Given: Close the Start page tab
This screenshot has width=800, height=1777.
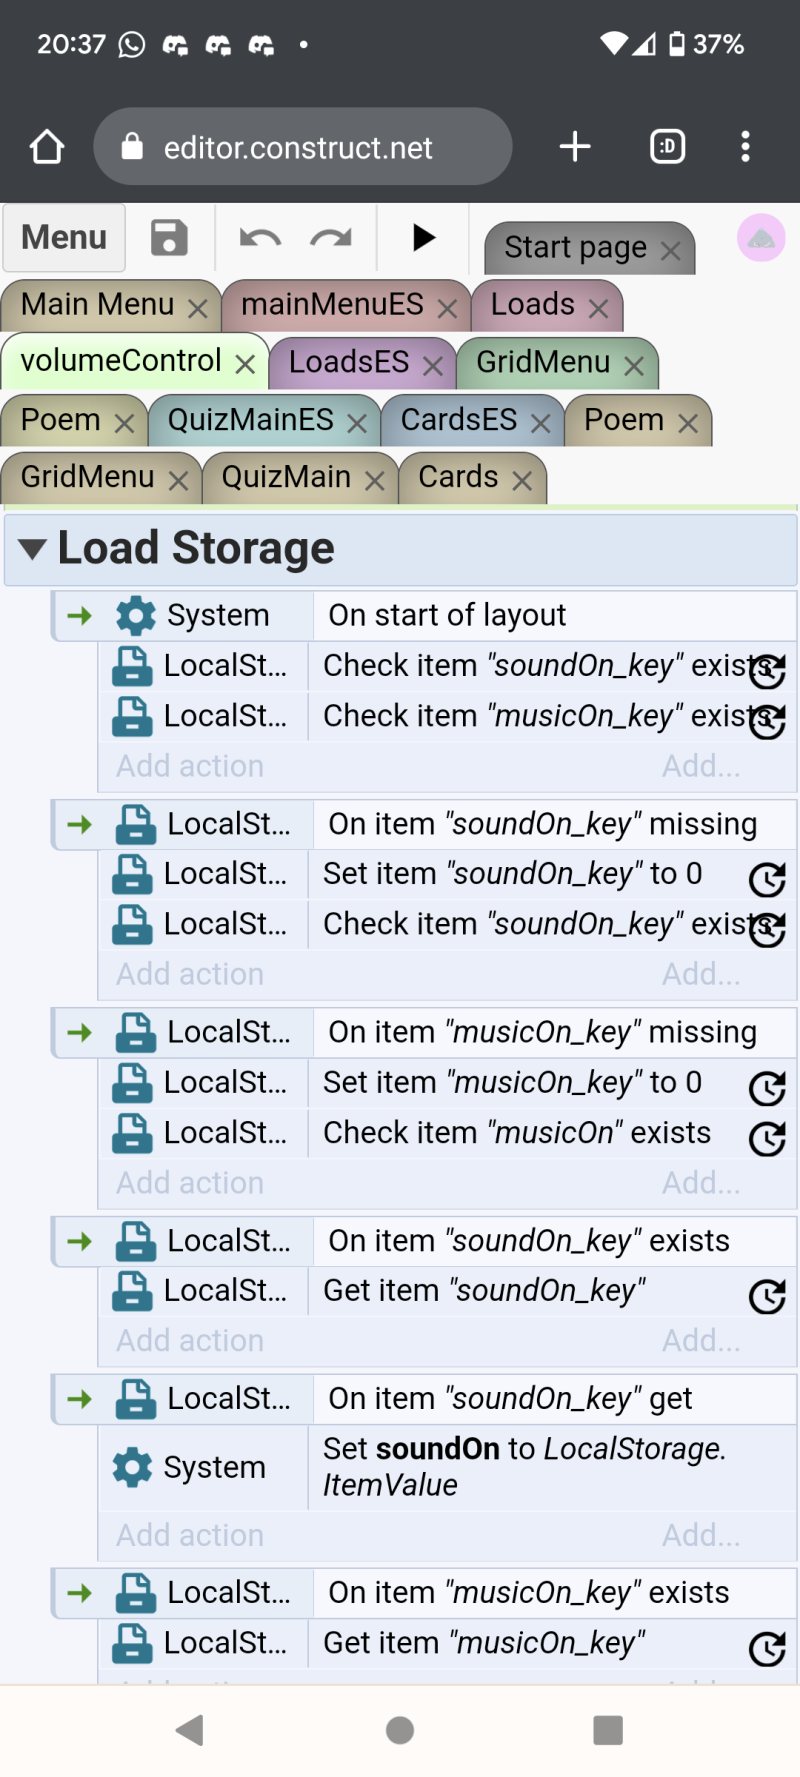Looking at the screenshot, I should (671, 251).
